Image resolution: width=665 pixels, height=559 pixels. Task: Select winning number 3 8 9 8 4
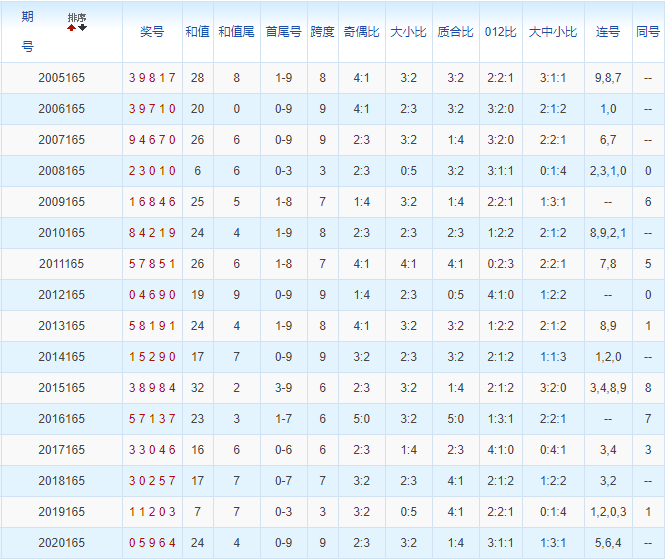[152, 387]
